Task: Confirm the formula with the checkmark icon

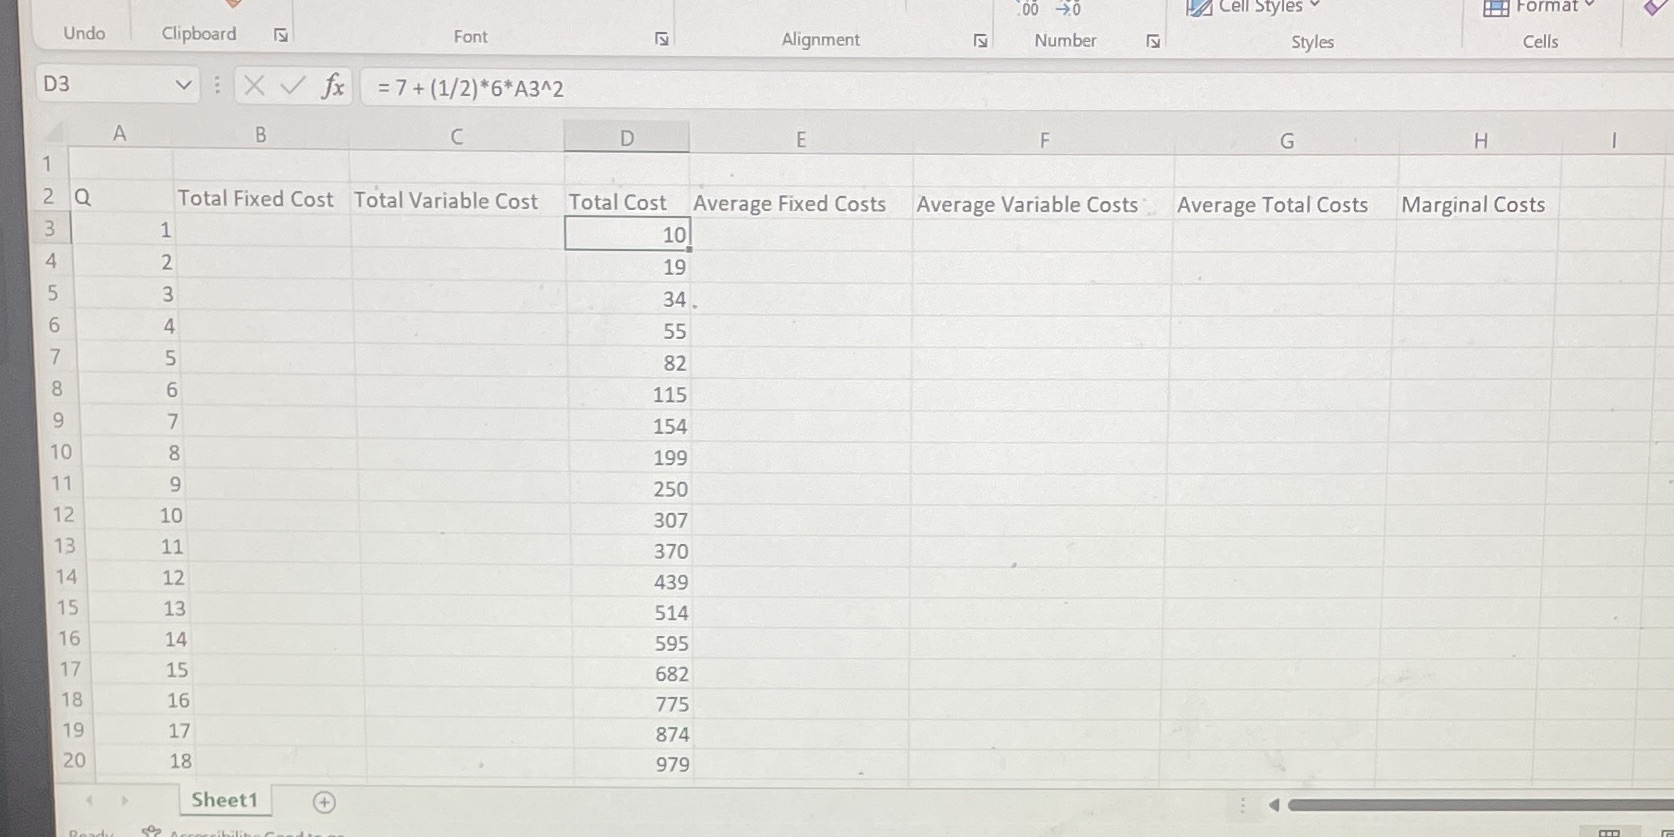Action: [x=292, y=86]
